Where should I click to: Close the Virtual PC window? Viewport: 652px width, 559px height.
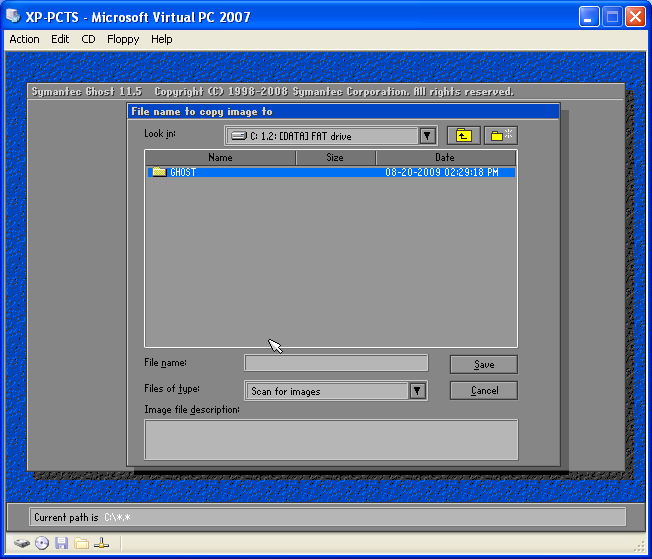tap(635, 17)
